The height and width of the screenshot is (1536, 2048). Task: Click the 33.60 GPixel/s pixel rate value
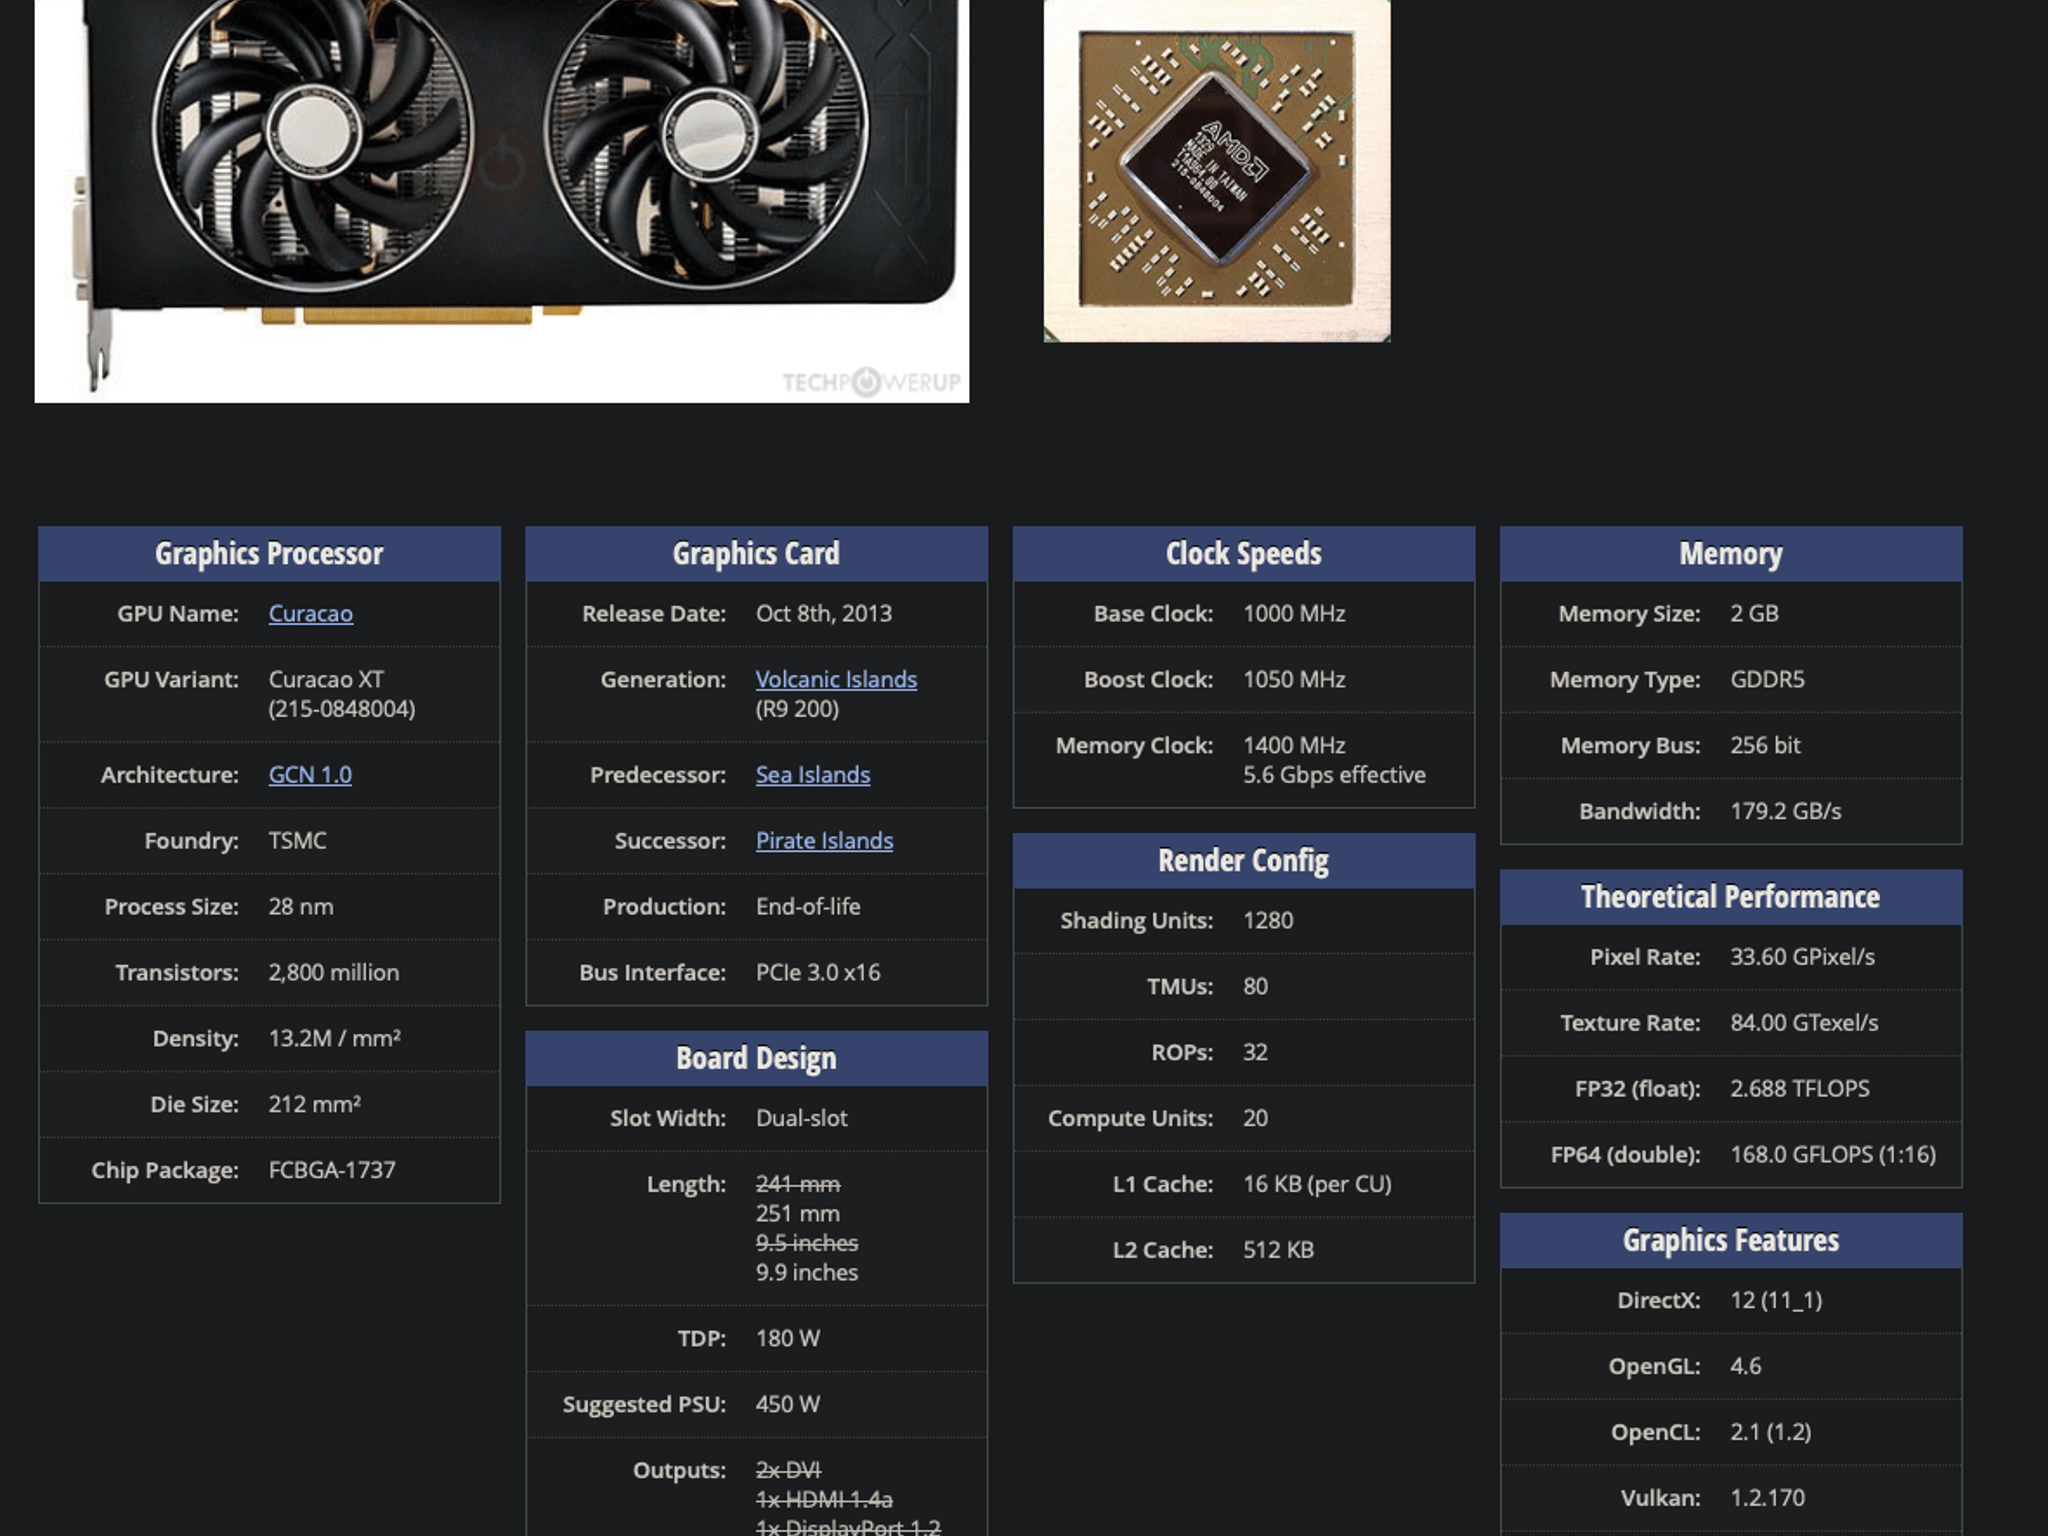1802,957
